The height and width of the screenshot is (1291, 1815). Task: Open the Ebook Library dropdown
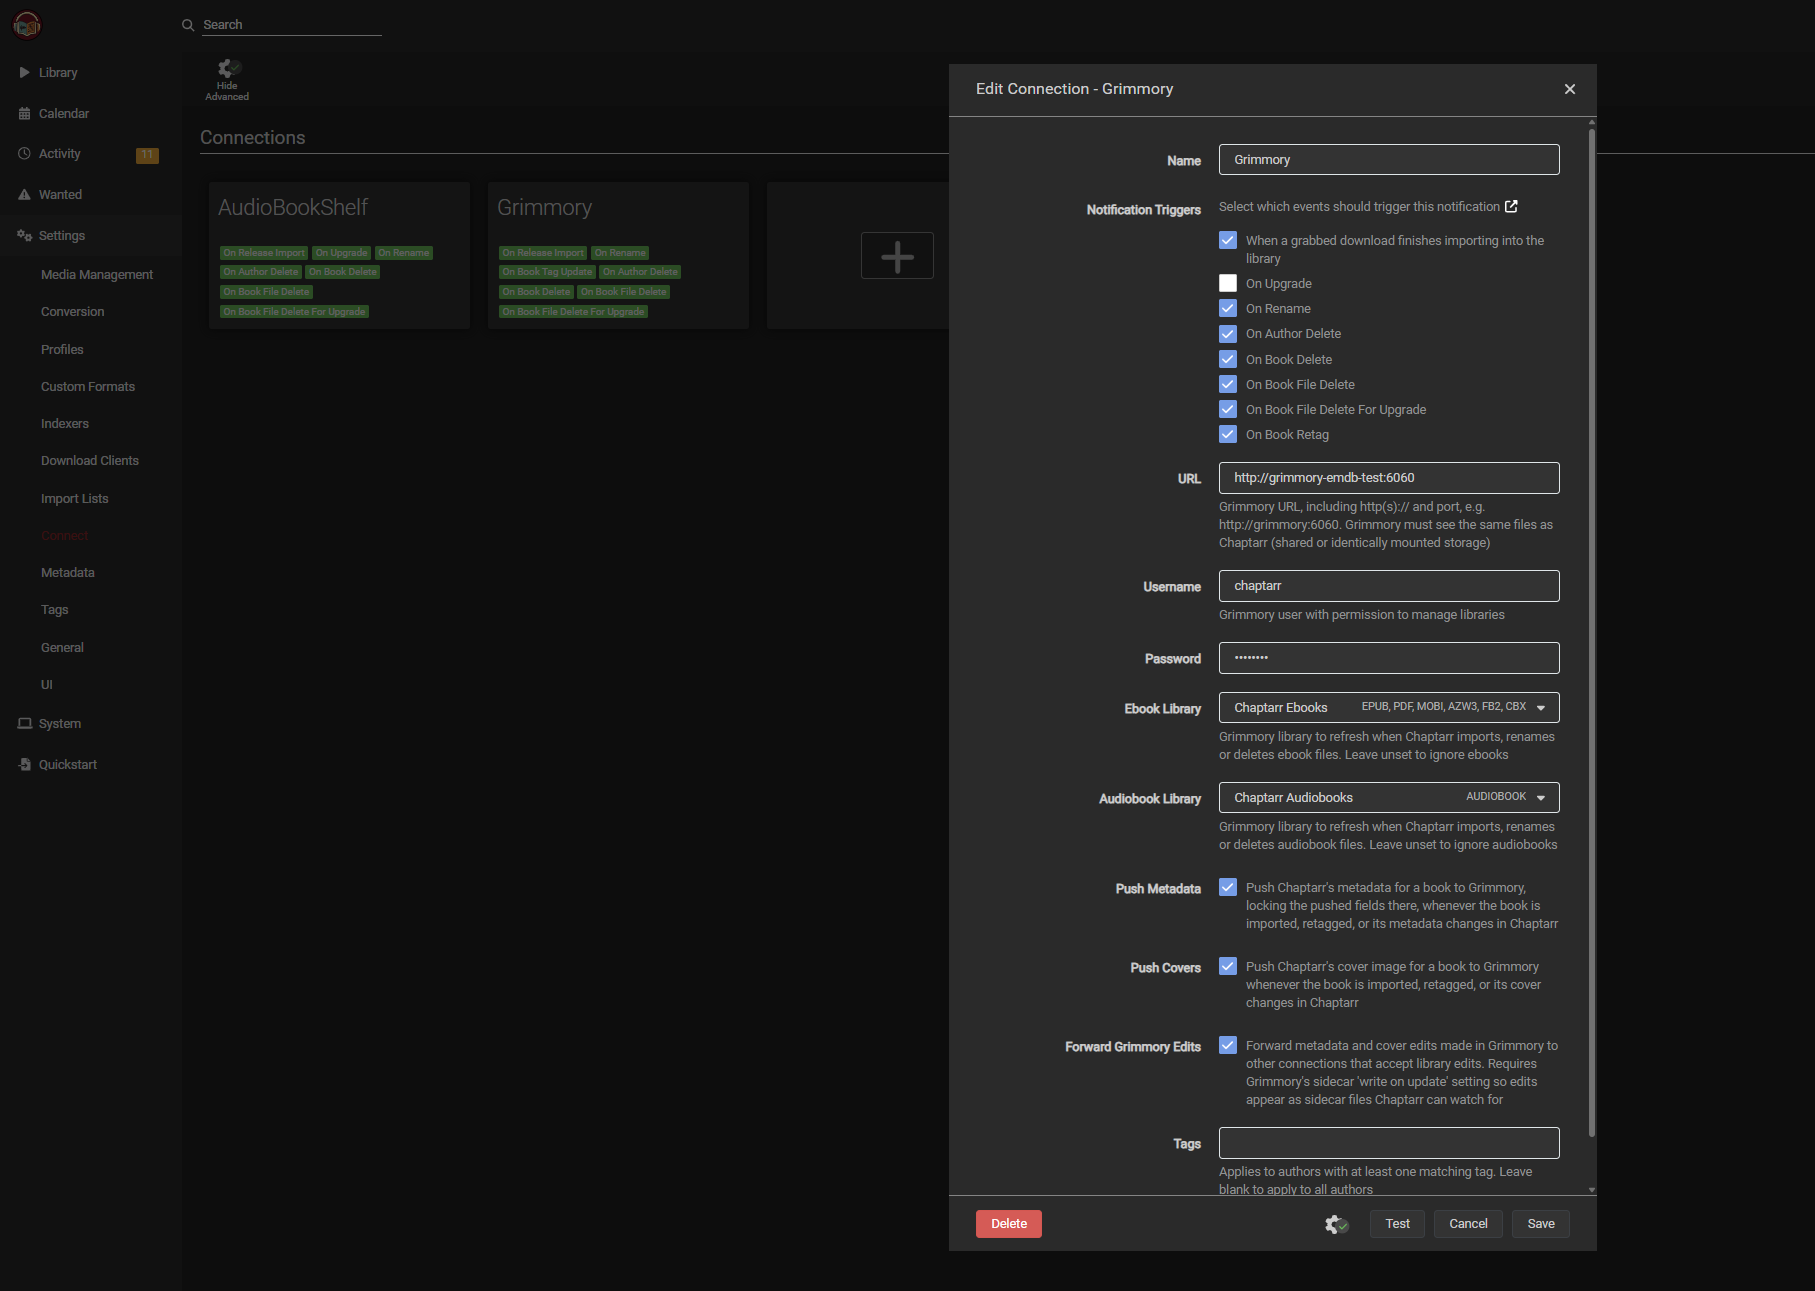click(1389, 707)
